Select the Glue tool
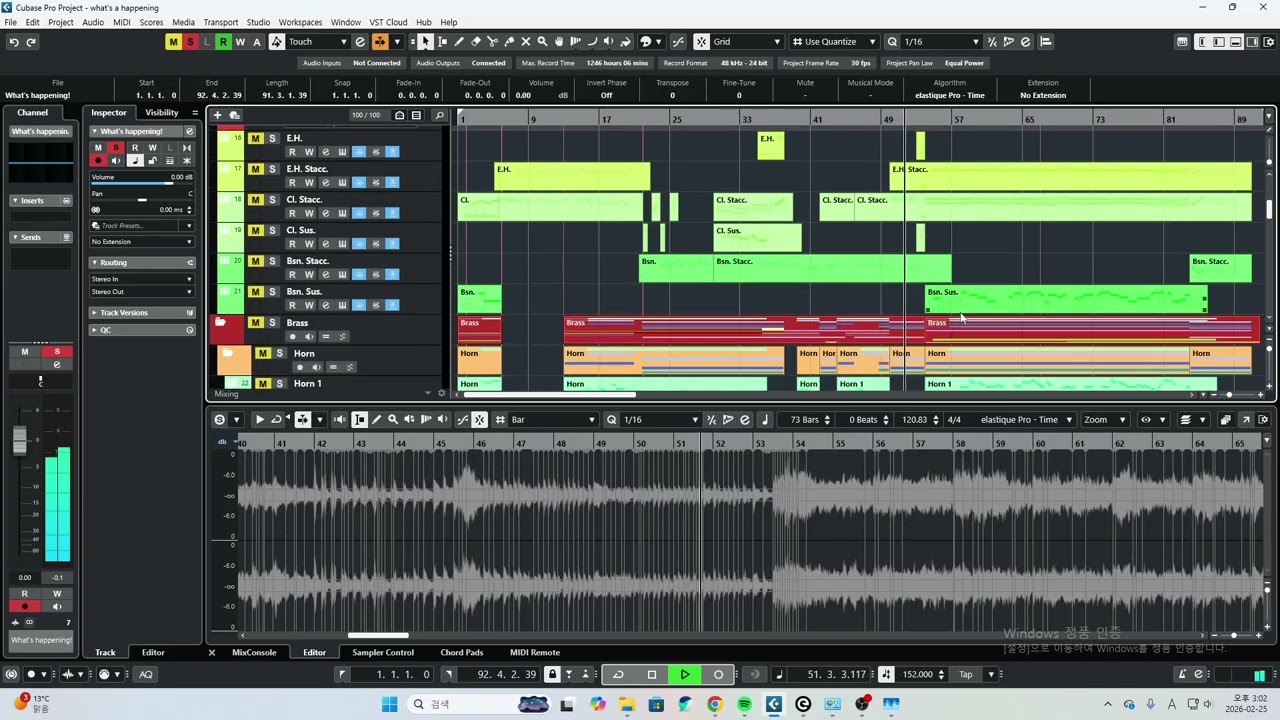Viewport: 1280px width, 720px height. 509,42
